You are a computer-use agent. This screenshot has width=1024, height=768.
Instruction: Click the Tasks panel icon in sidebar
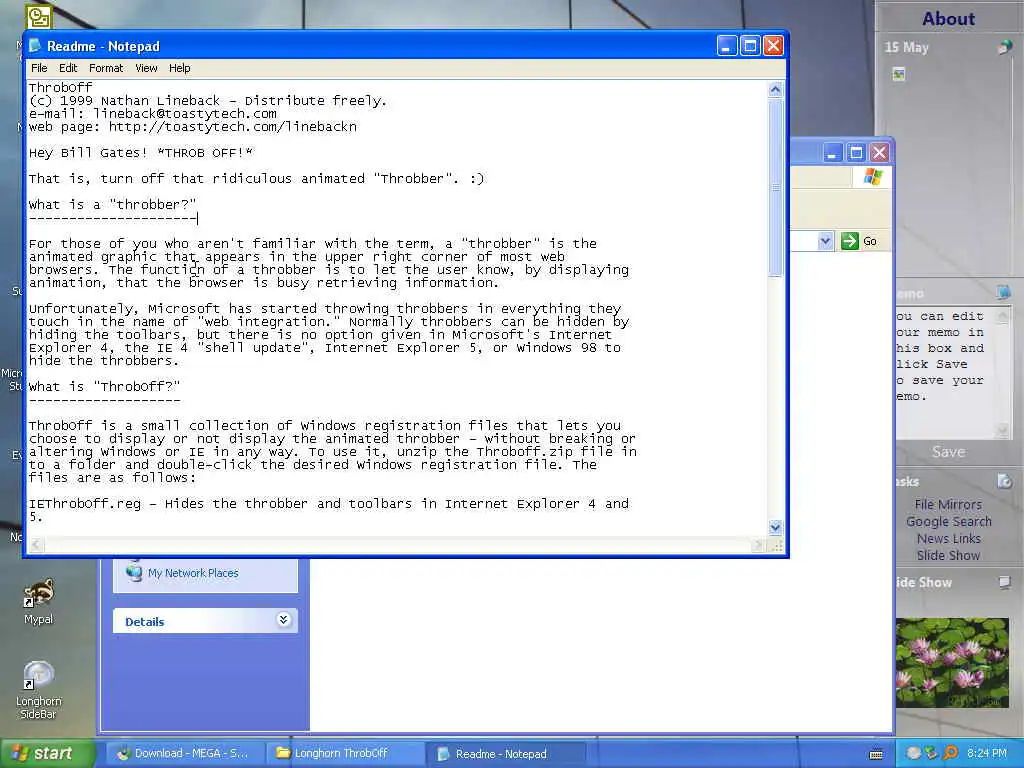(1004, 482)
